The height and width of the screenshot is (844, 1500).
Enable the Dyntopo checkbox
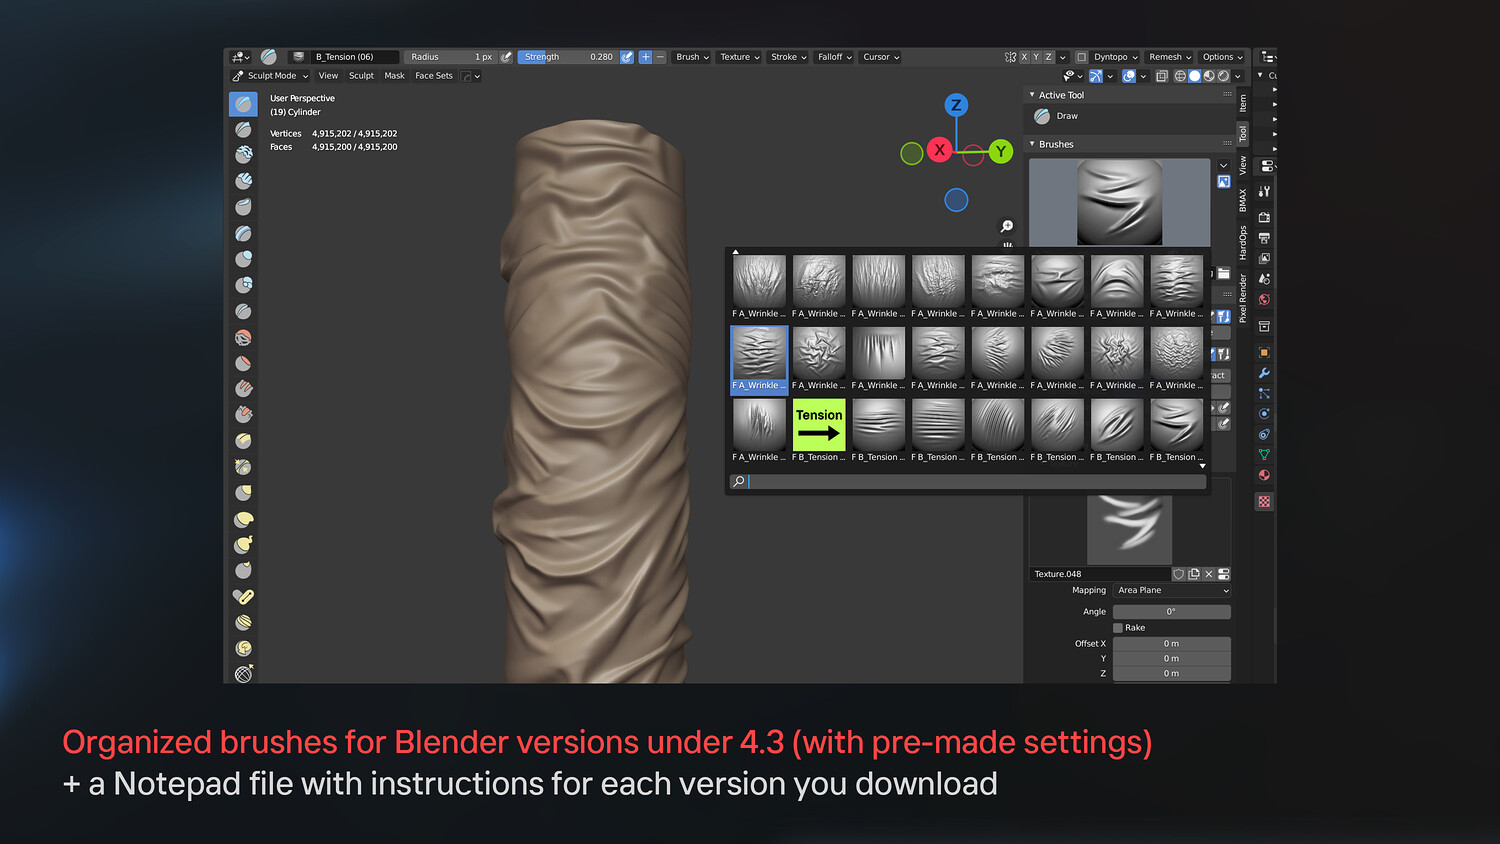click(1081, 57)
